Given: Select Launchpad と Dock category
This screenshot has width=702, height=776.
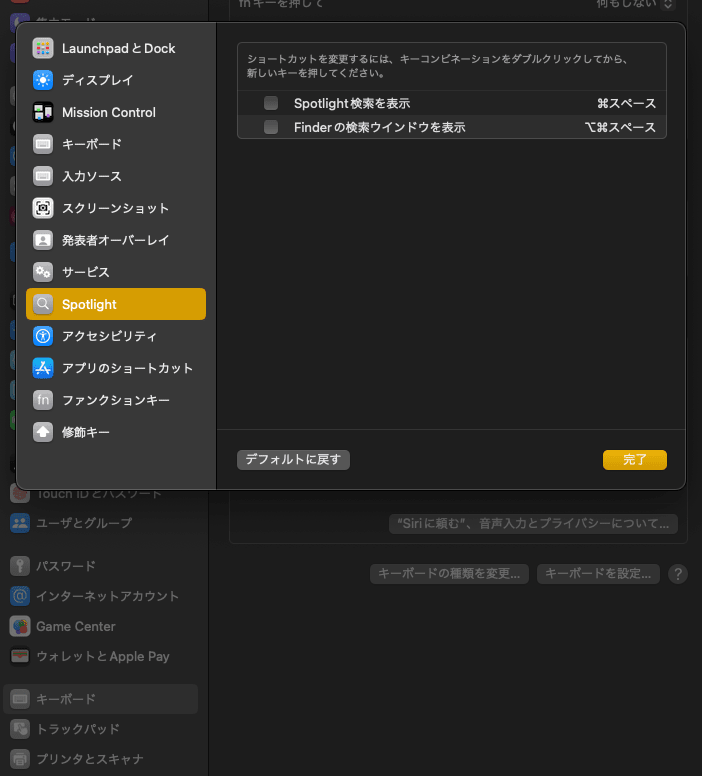Looking at the screenshot, I should pos(116,48).
